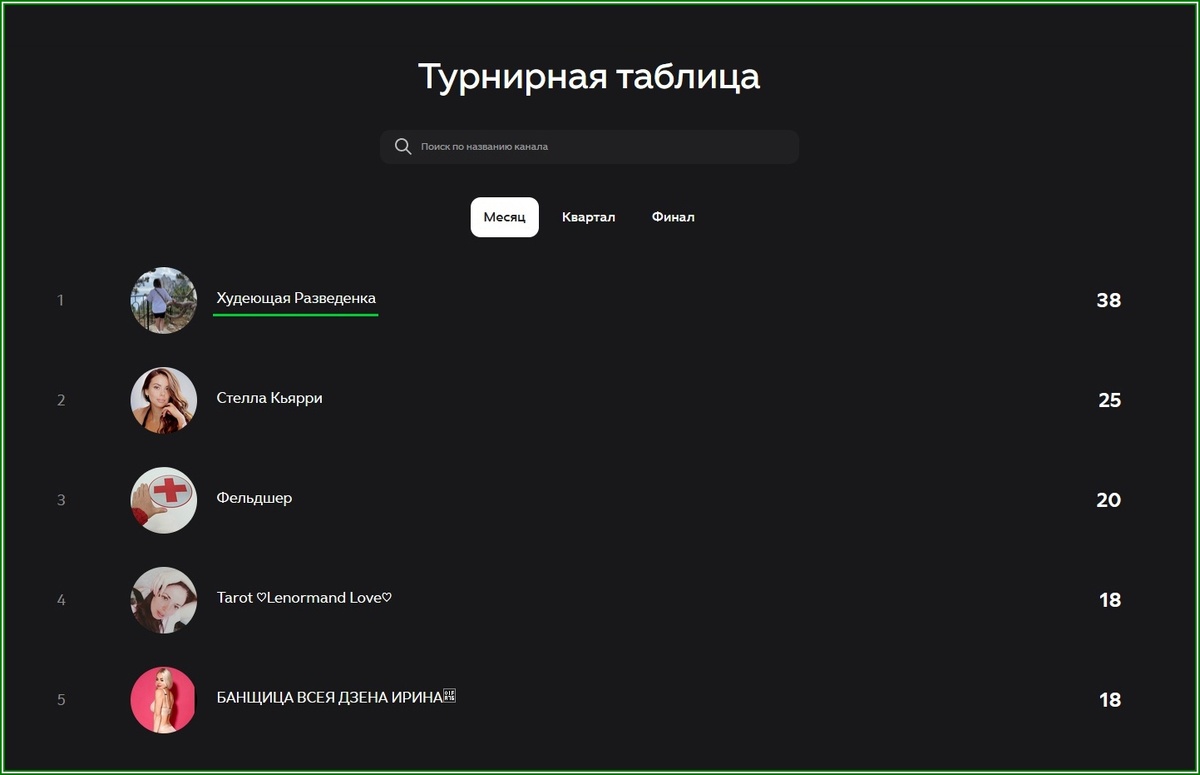Open the Стелла Кьярри channel link

(x=269, y=398)
